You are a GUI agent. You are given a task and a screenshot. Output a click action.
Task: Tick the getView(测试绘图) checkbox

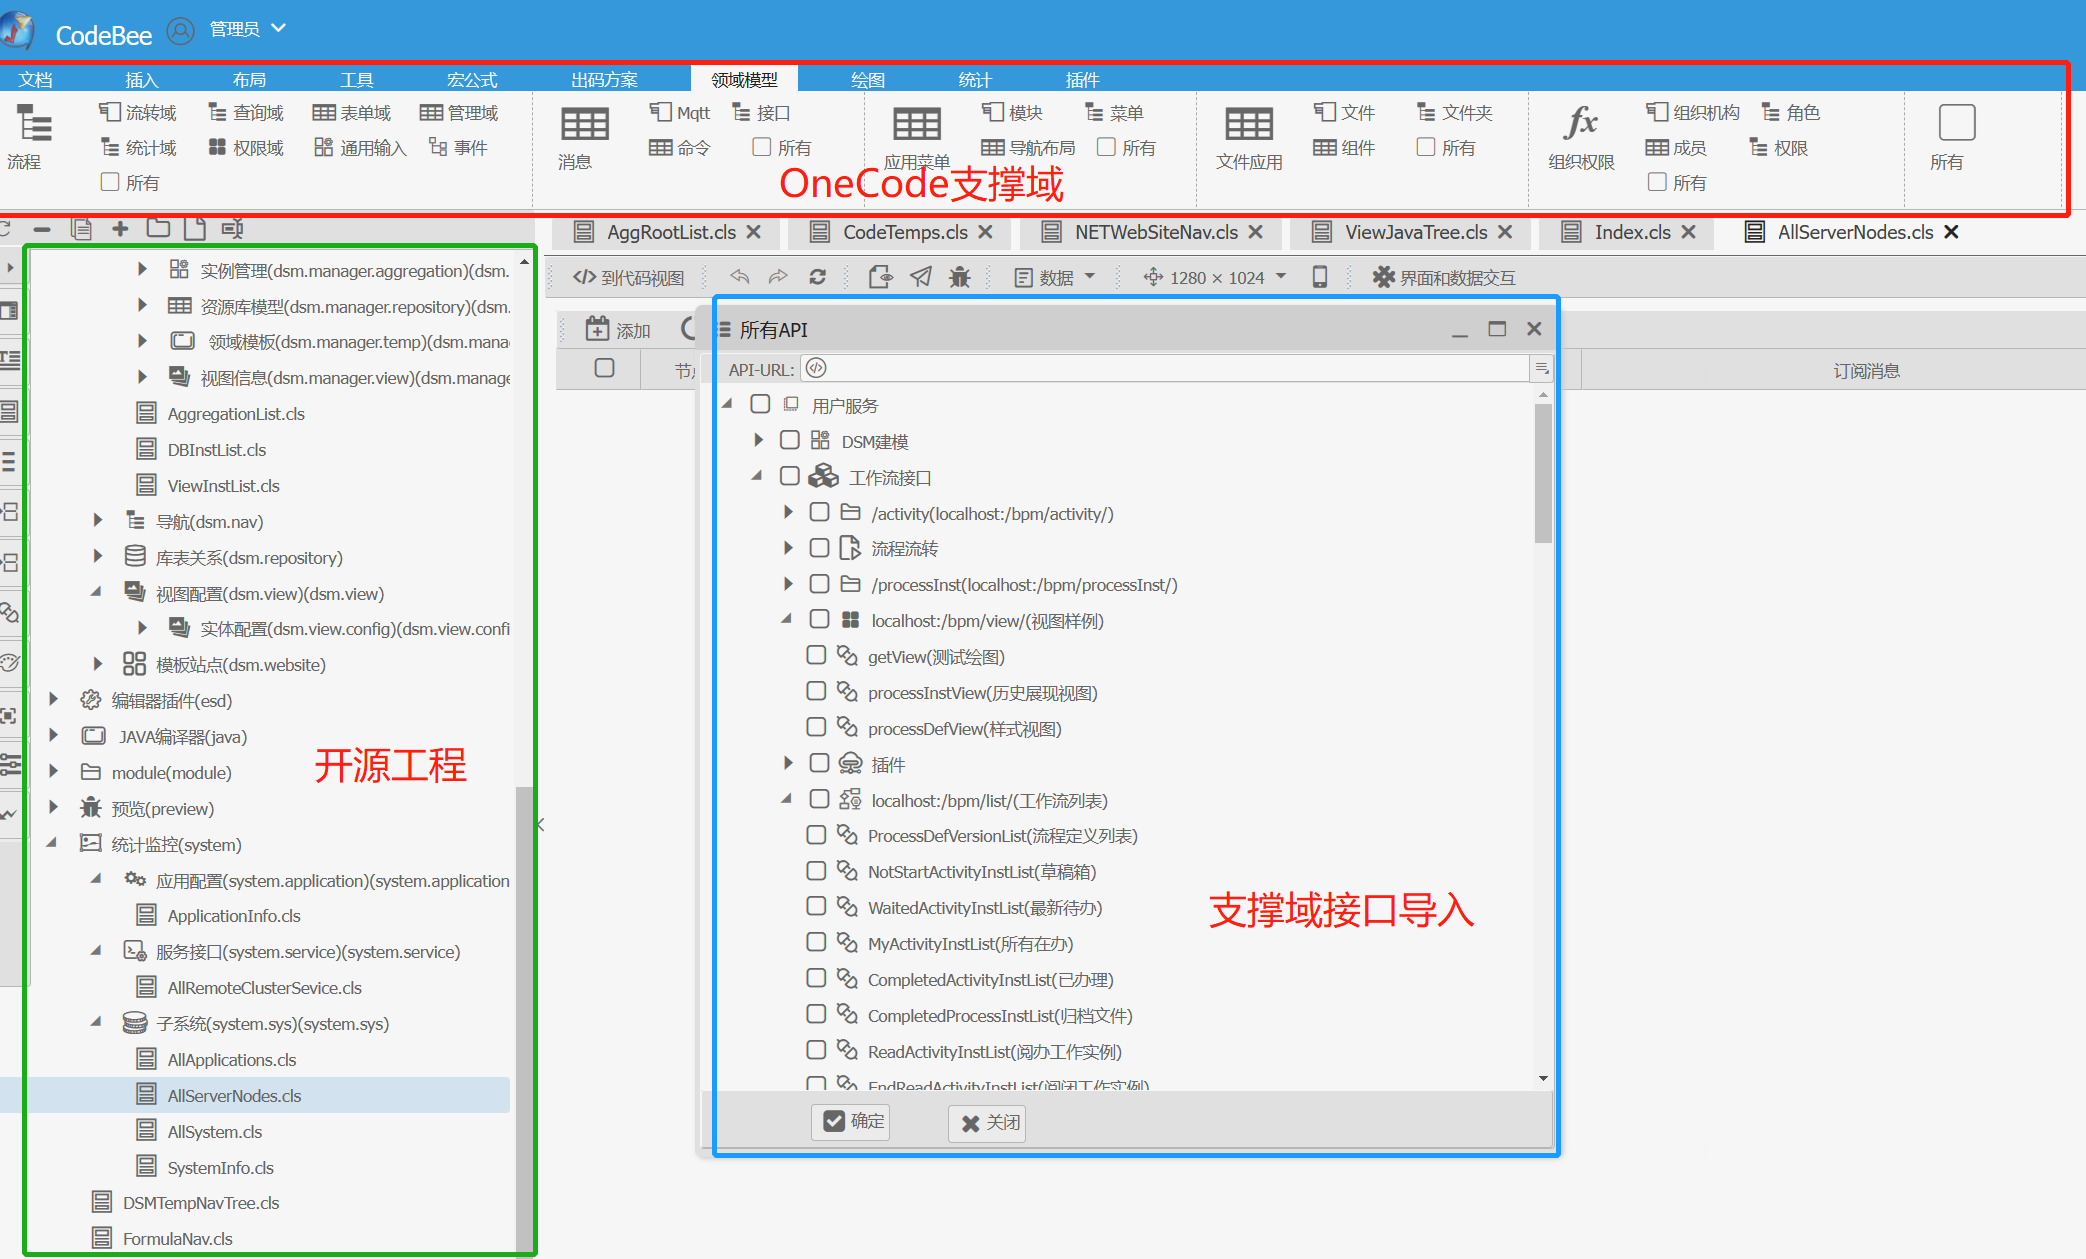(816, 655)
